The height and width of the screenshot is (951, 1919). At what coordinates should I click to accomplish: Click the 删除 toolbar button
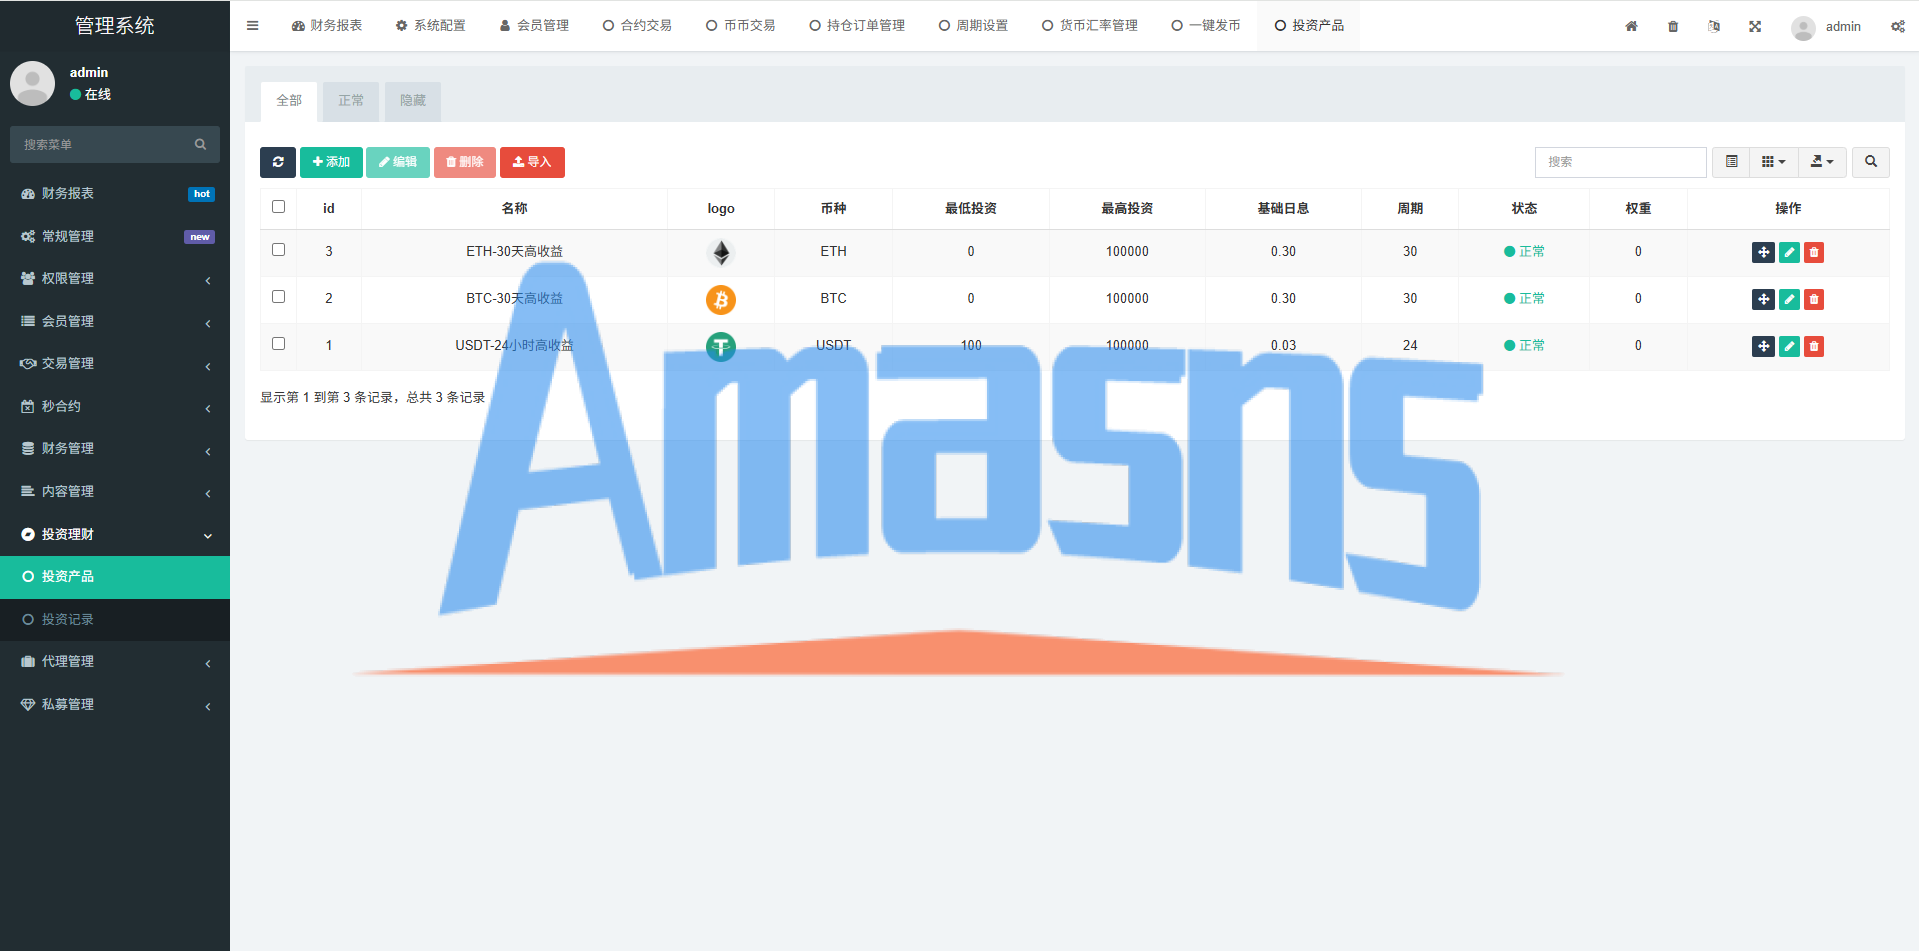(x=465, y=162)
